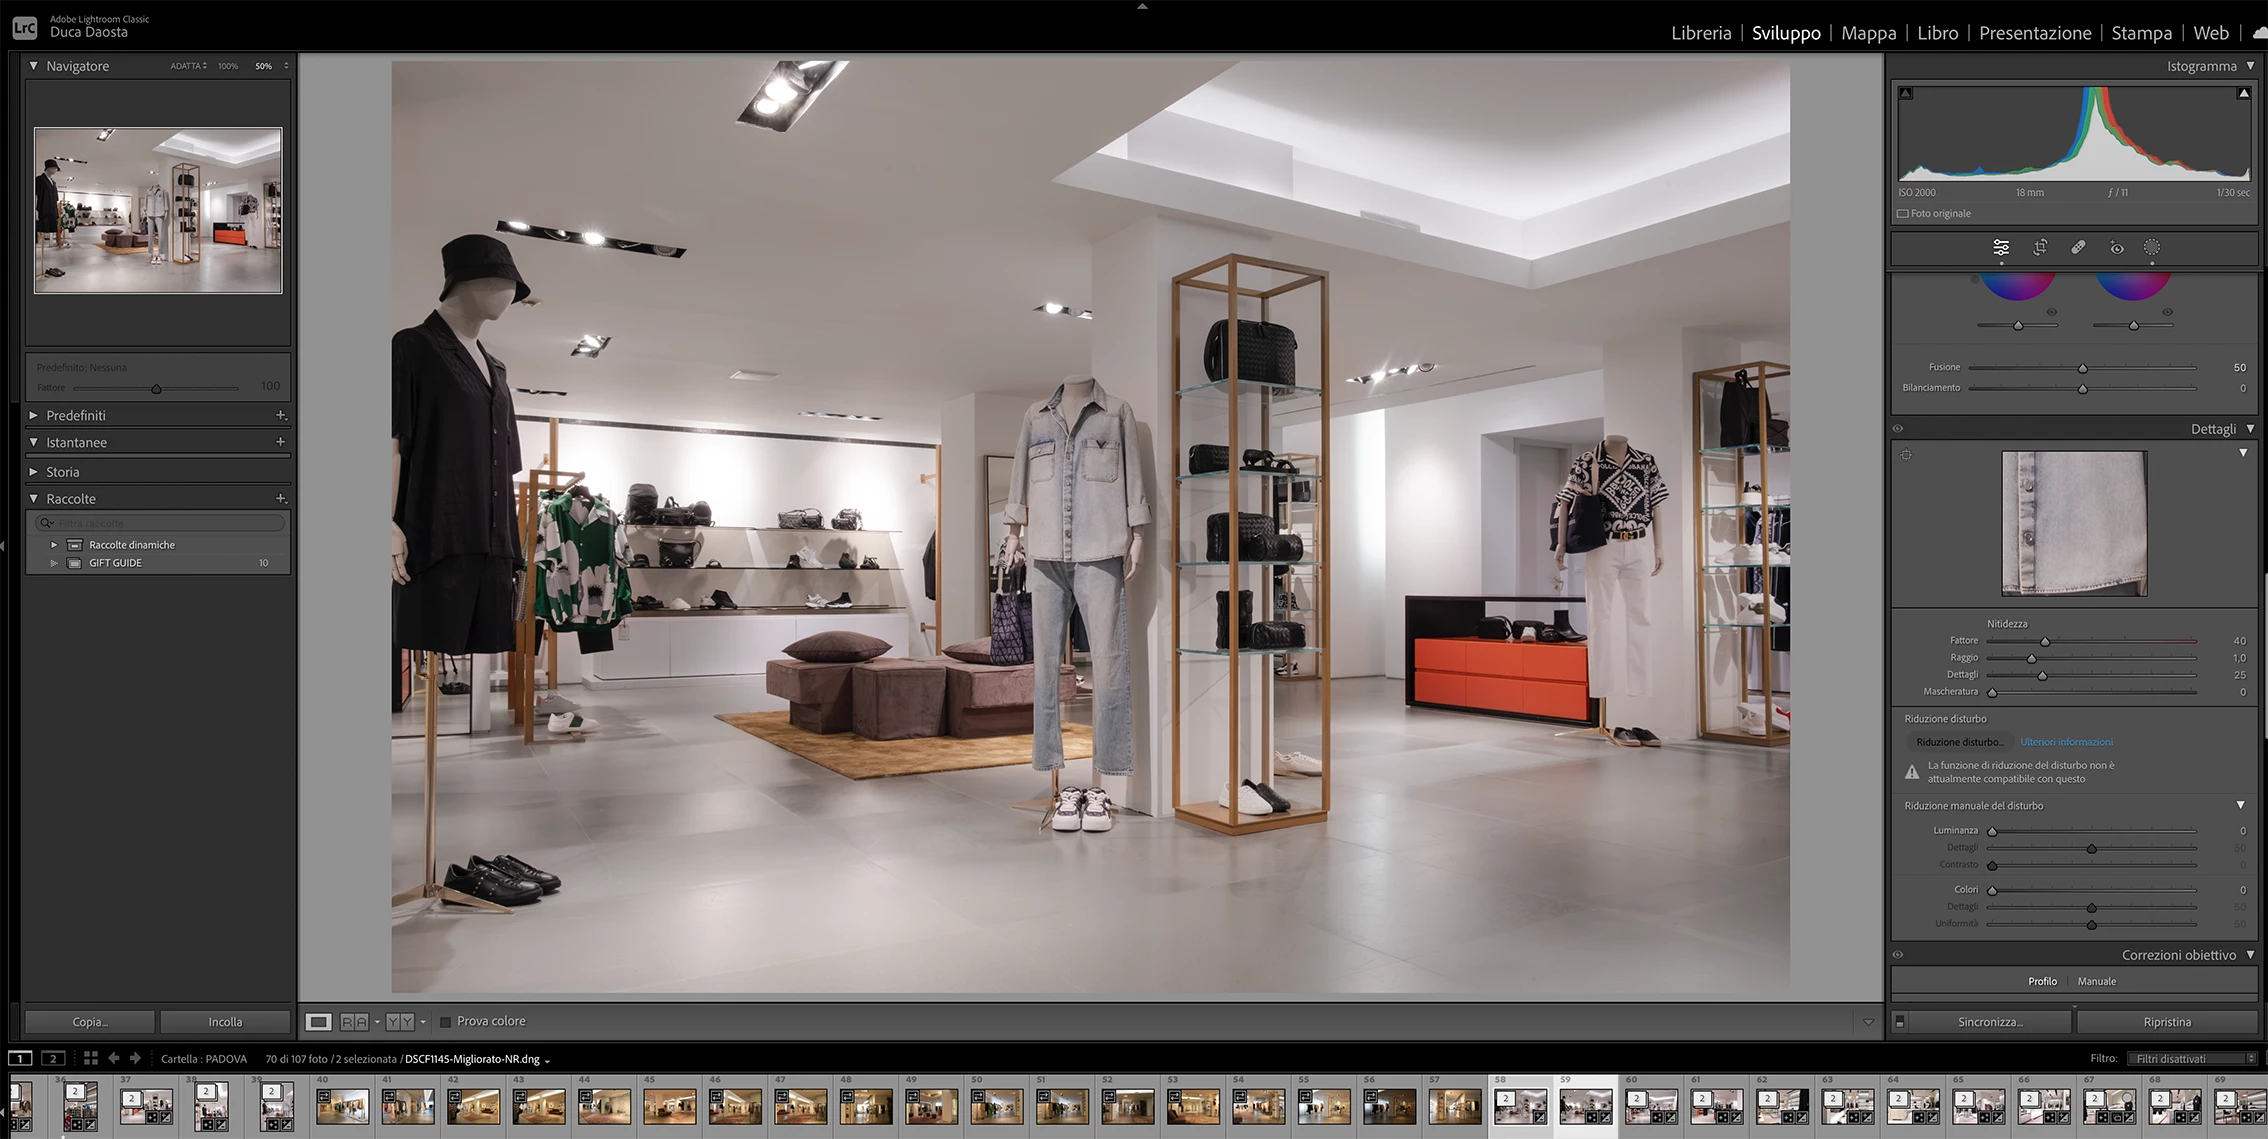
Task: Adjust the Fusione slider handle
Action: click(x=2083, y=368)
